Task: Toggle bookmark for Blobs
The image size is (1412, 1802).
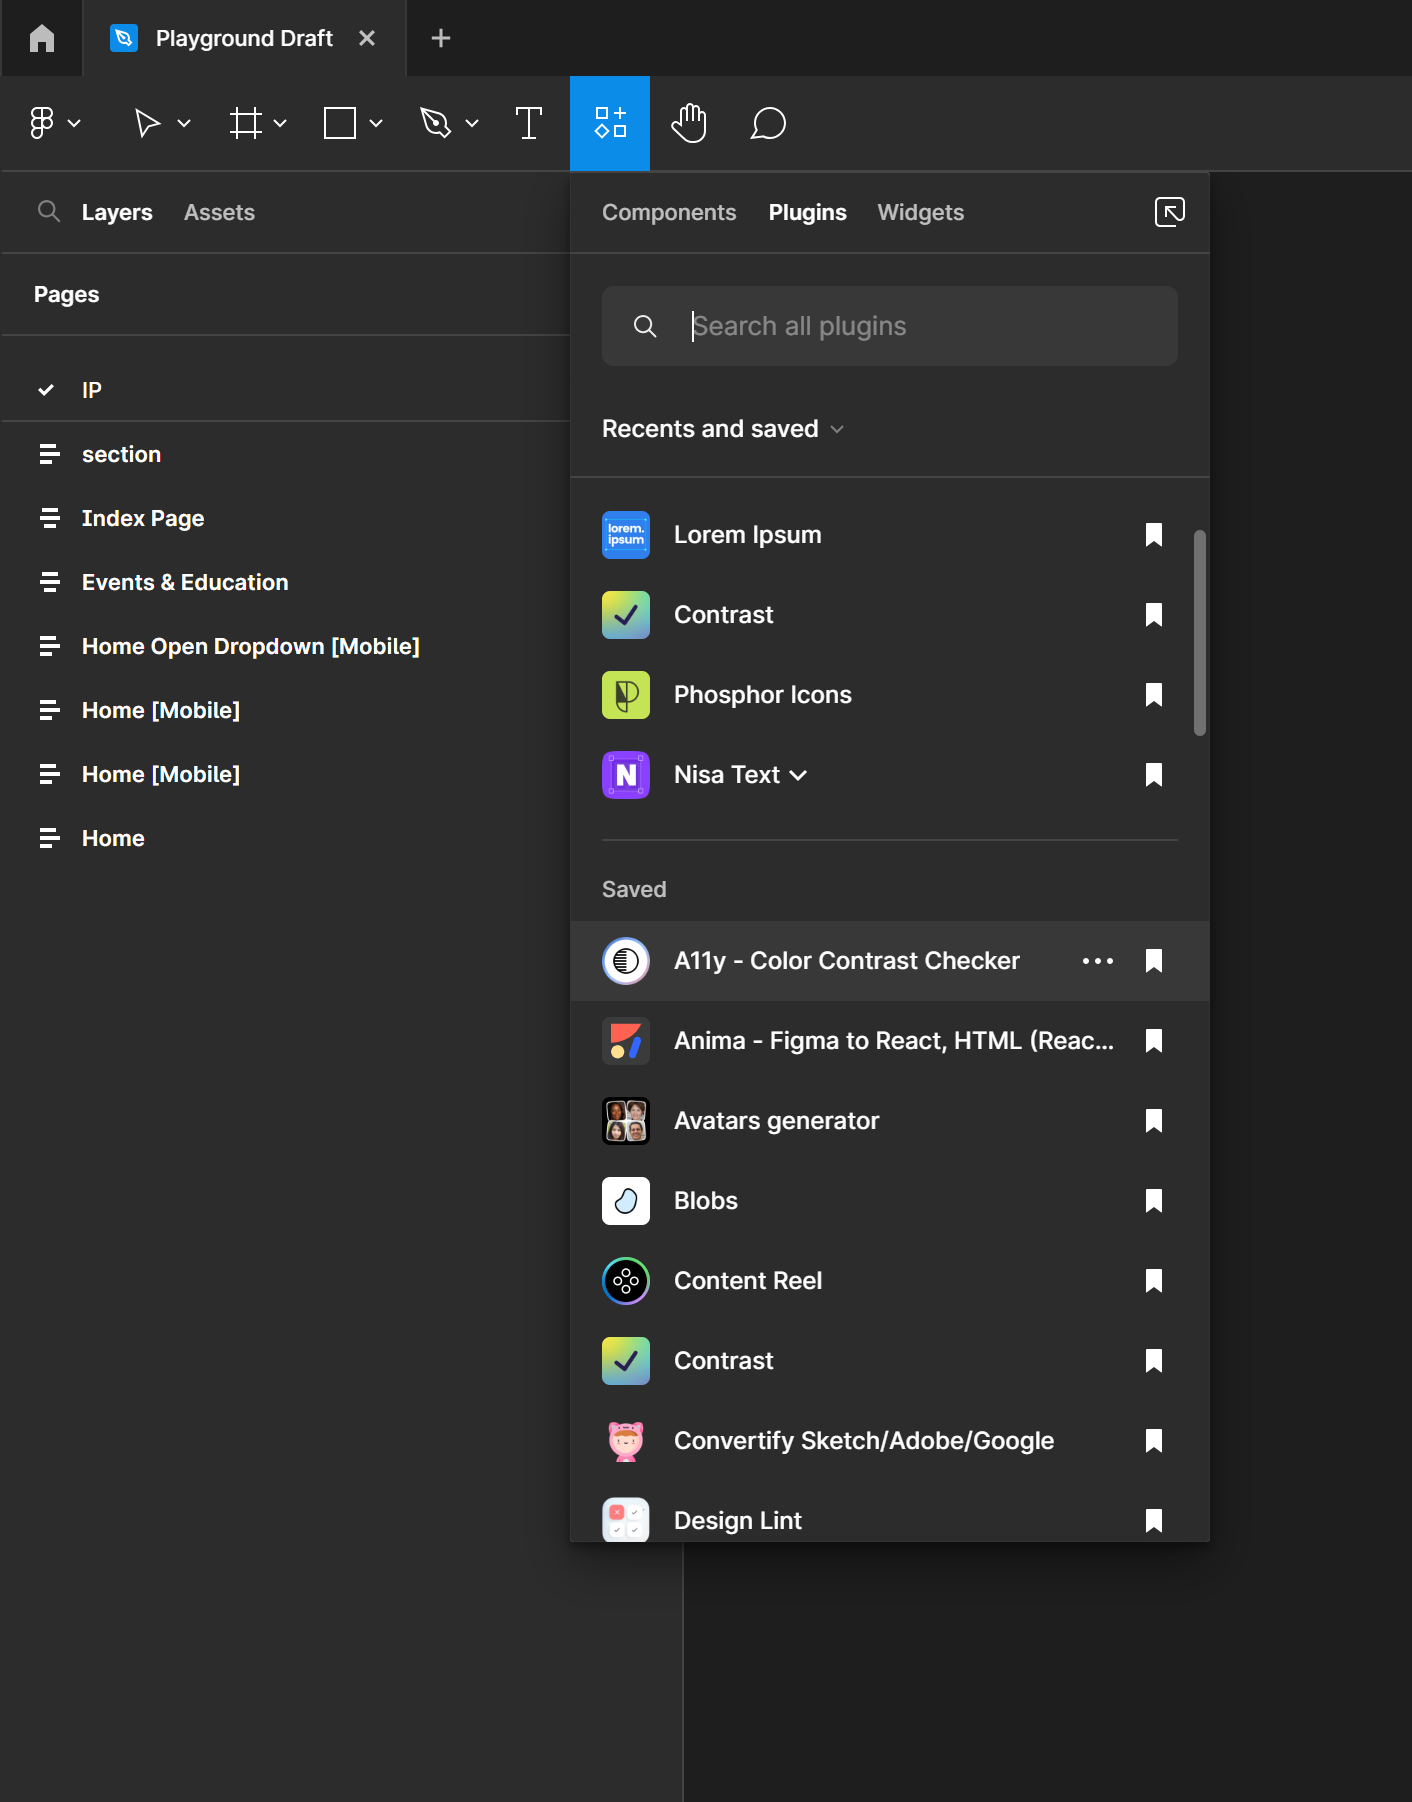Action: [1154, 1201]
